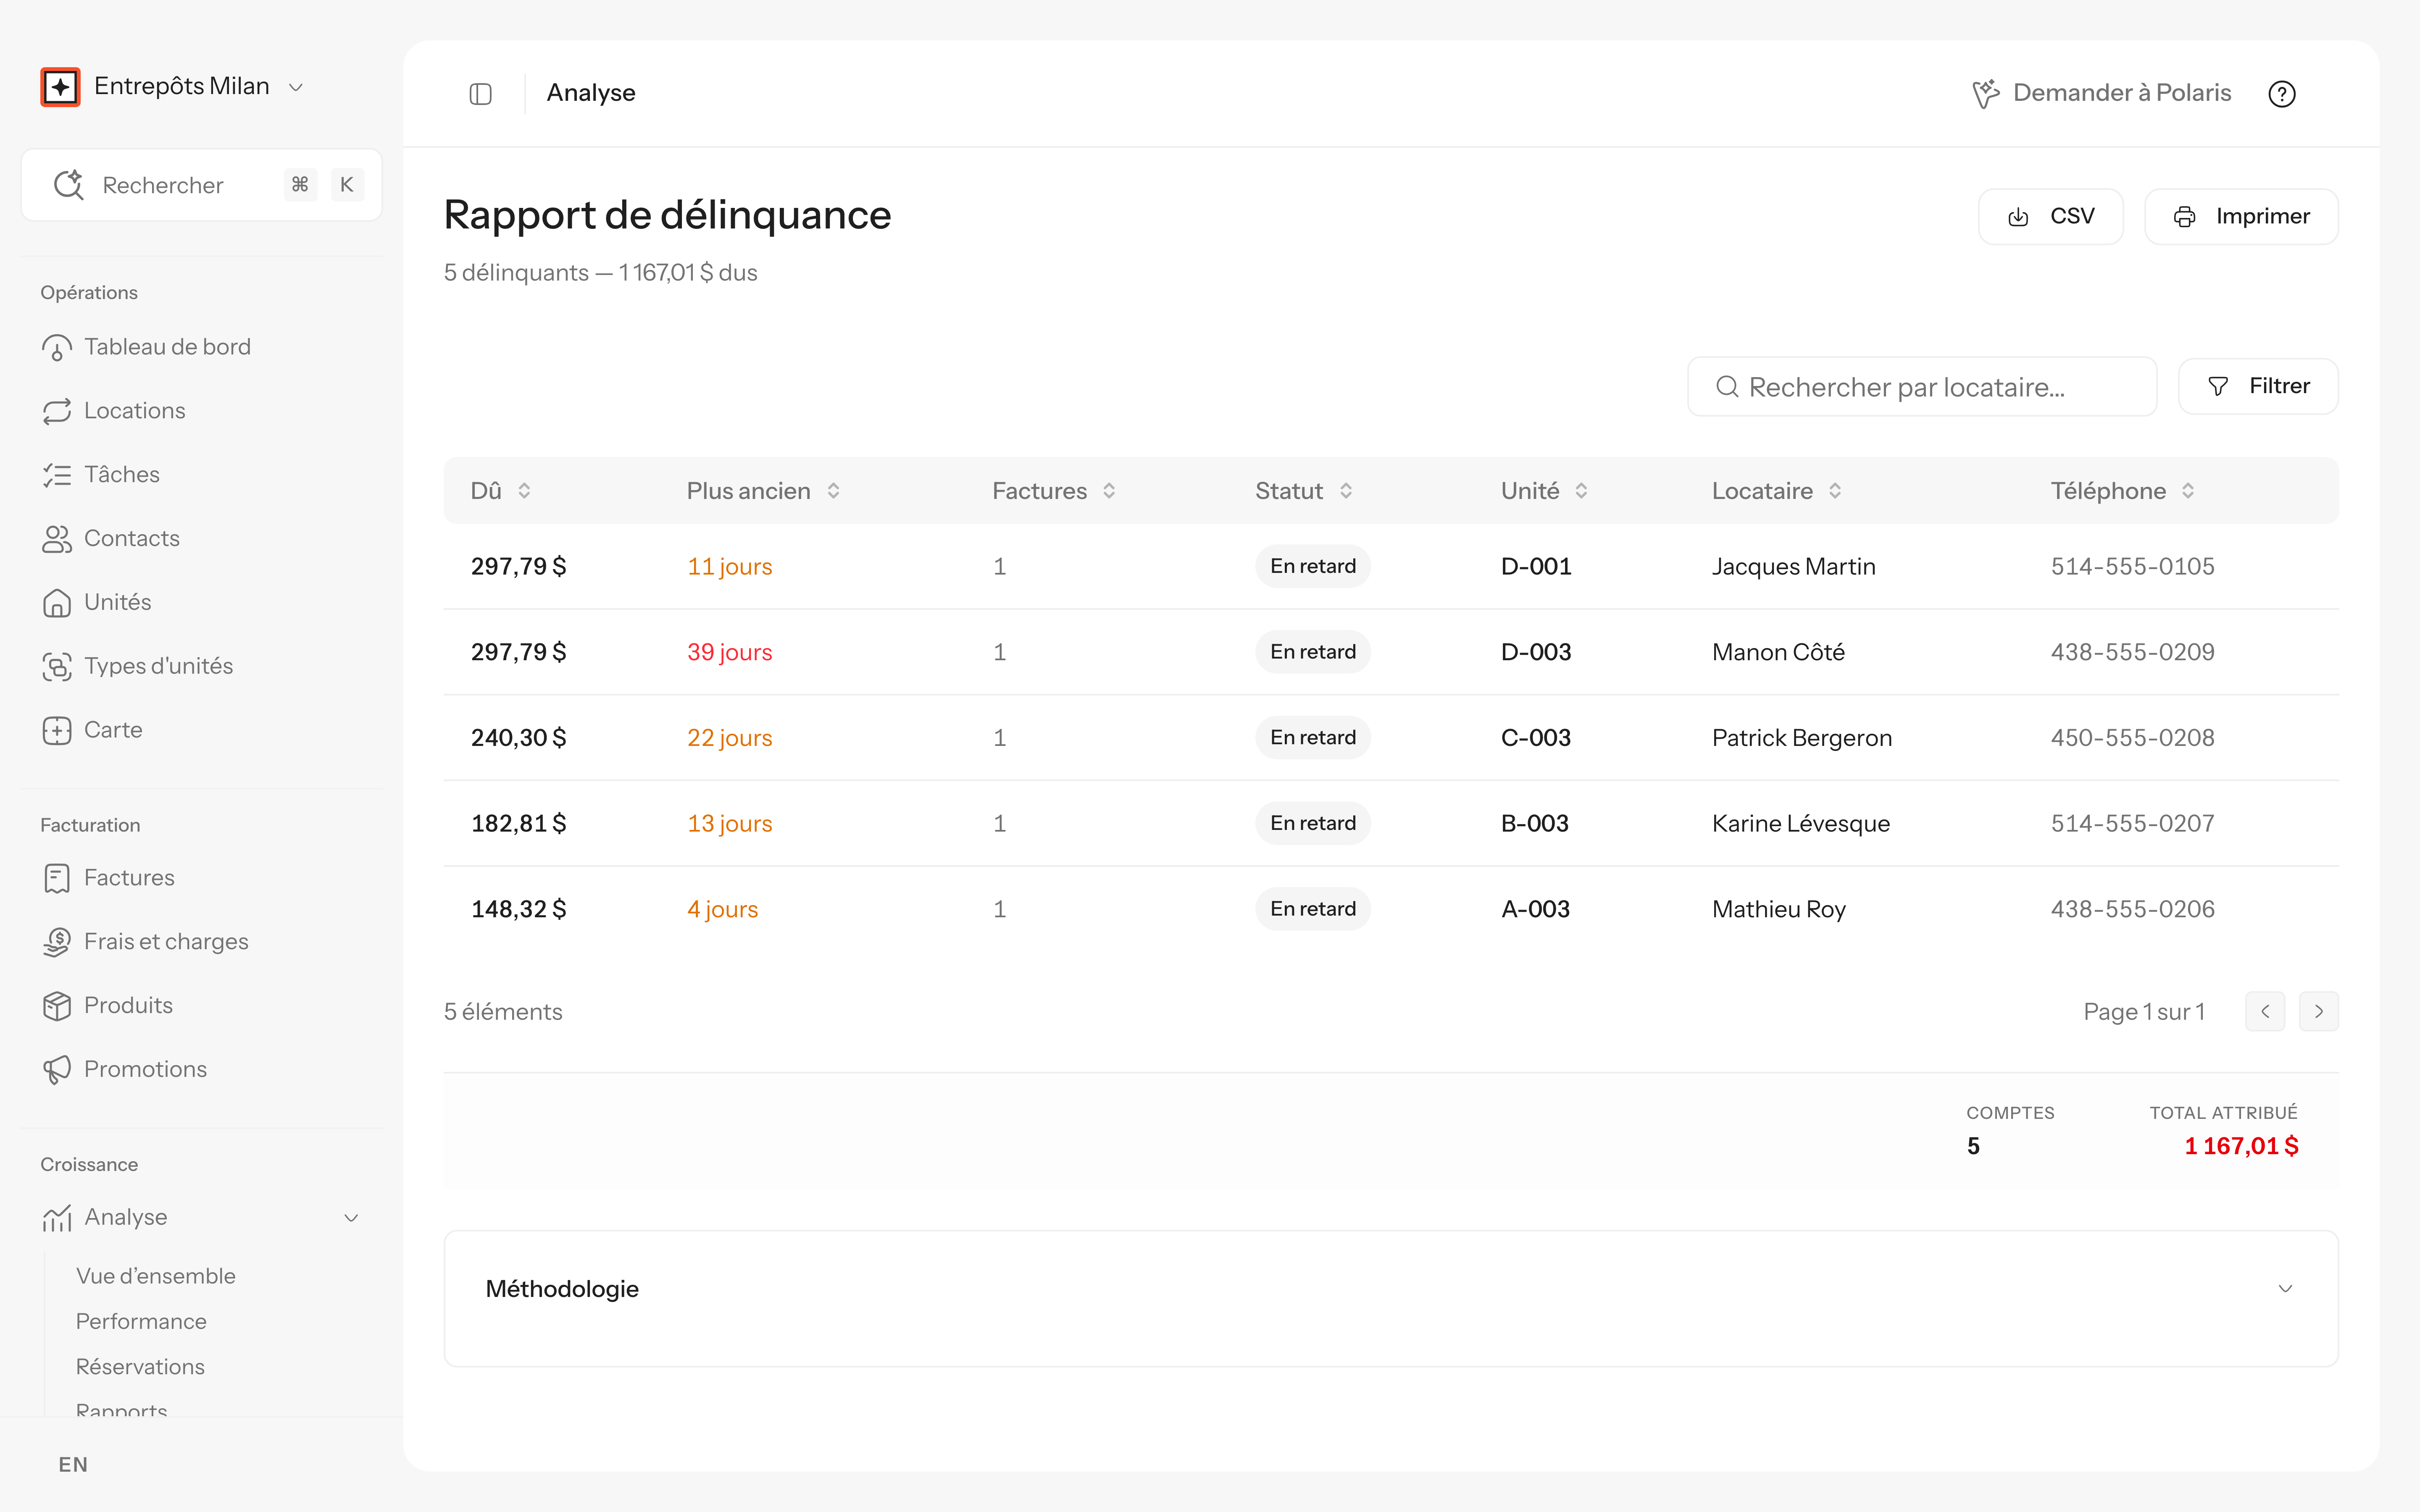The height and width of the screenshot is (1512, 2420).
Task: Click the Frais et charges icon
Action: point(57,942)
